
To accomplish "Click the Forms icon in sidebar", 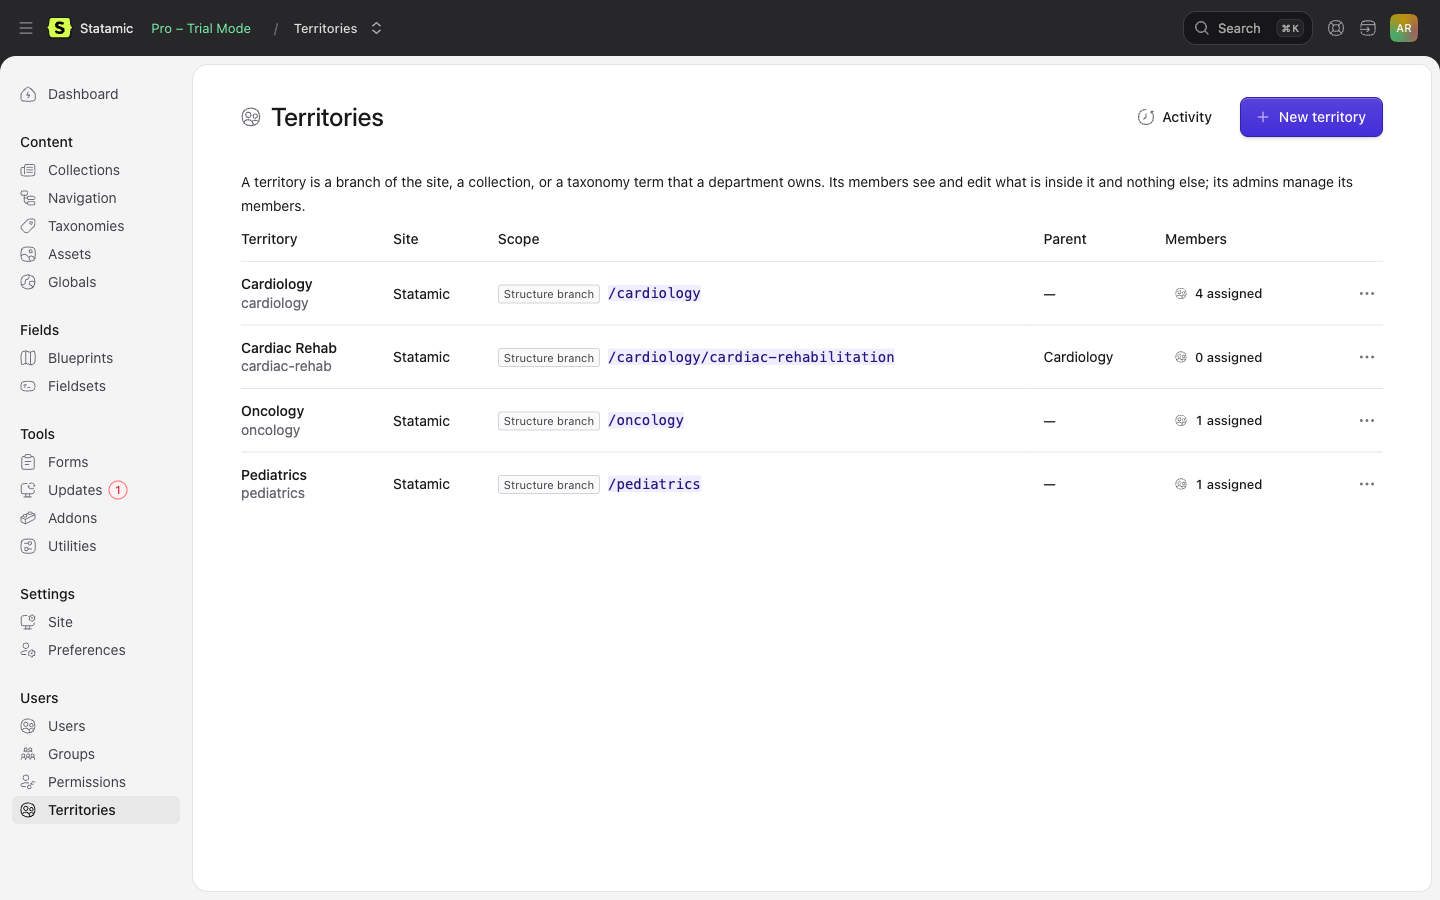I will (x=28, y=462).
